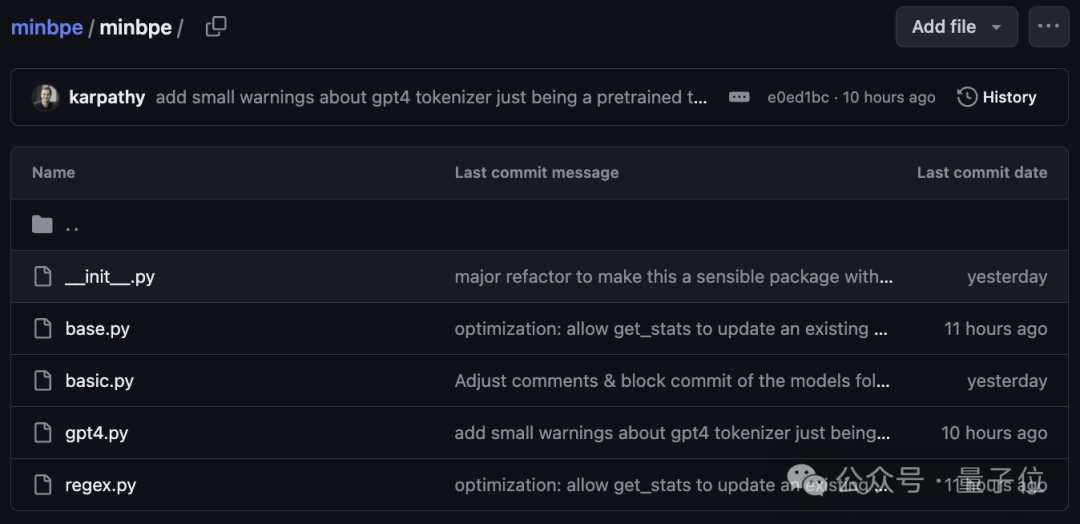Open the Add file dropdown
The height and width of the screenshot is (524, 1080).
(x=956, y=27)
